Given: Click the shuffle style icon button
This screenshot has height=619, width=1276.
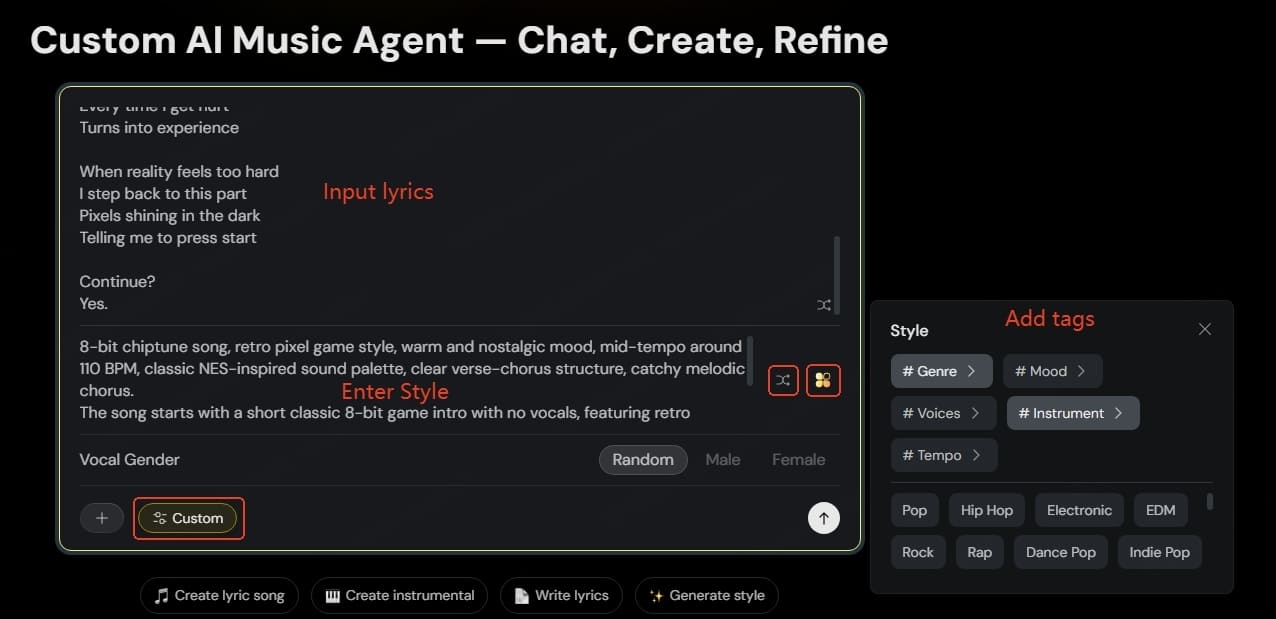Looking at the screenshot, I should (x=783, y=380).
